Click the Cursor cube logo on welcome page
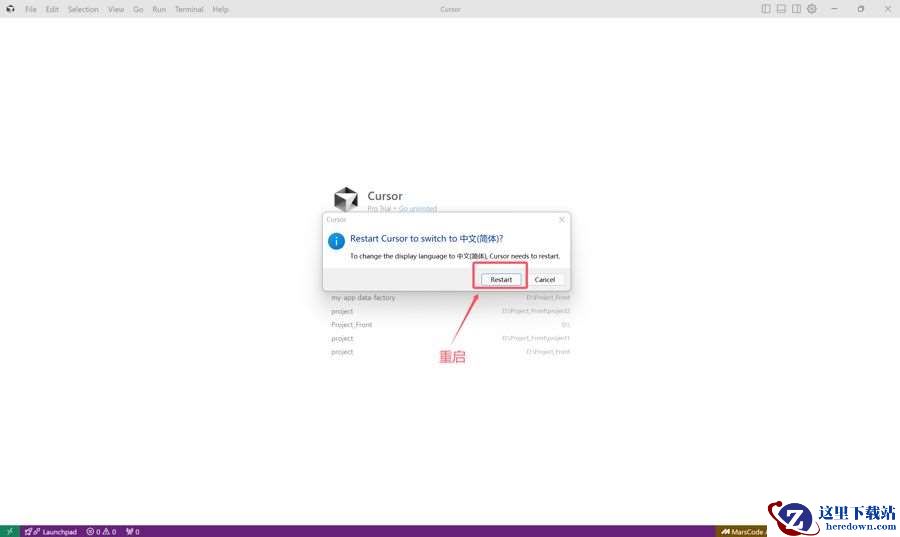900x537 pixels. pyautogui.click(x=346, y=199)
